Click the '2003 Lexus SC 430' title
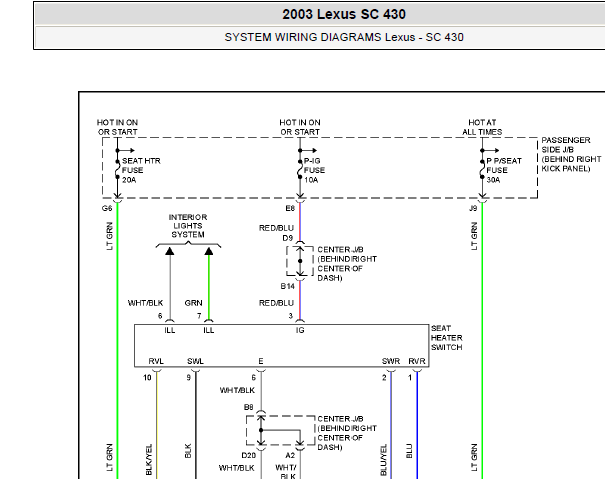Viewport: 605px width, 479px height. 344,14
